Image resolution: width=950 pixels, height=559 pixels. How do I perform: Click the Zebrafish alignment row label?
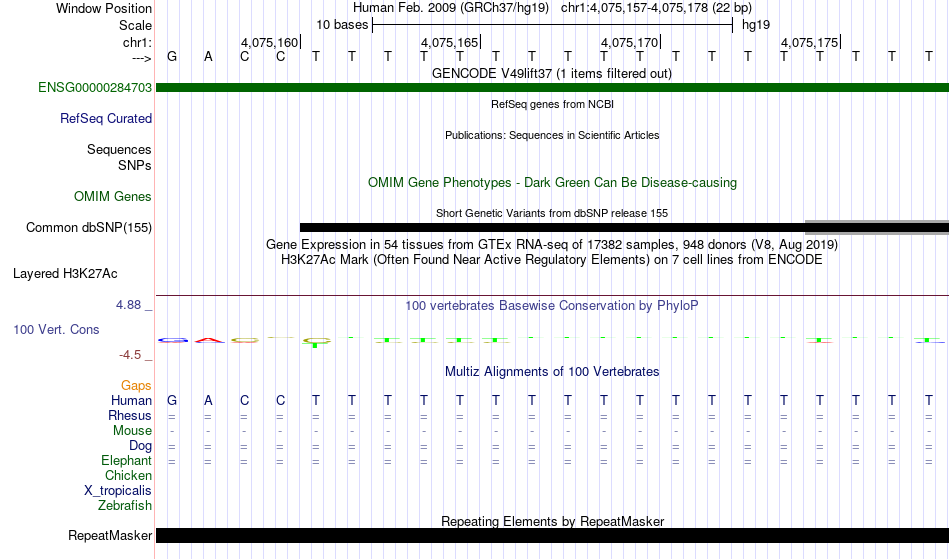(x=125, y=505)
